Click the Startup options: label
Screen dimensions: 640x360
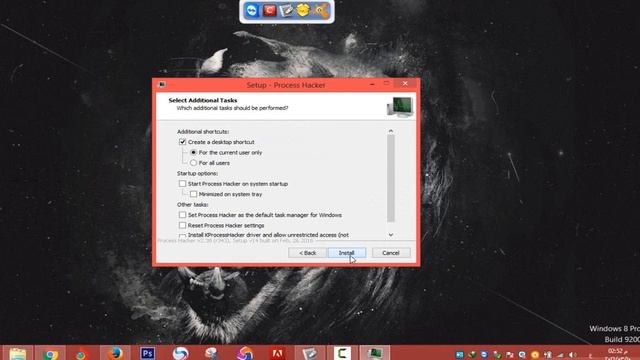tap(198, 173)
